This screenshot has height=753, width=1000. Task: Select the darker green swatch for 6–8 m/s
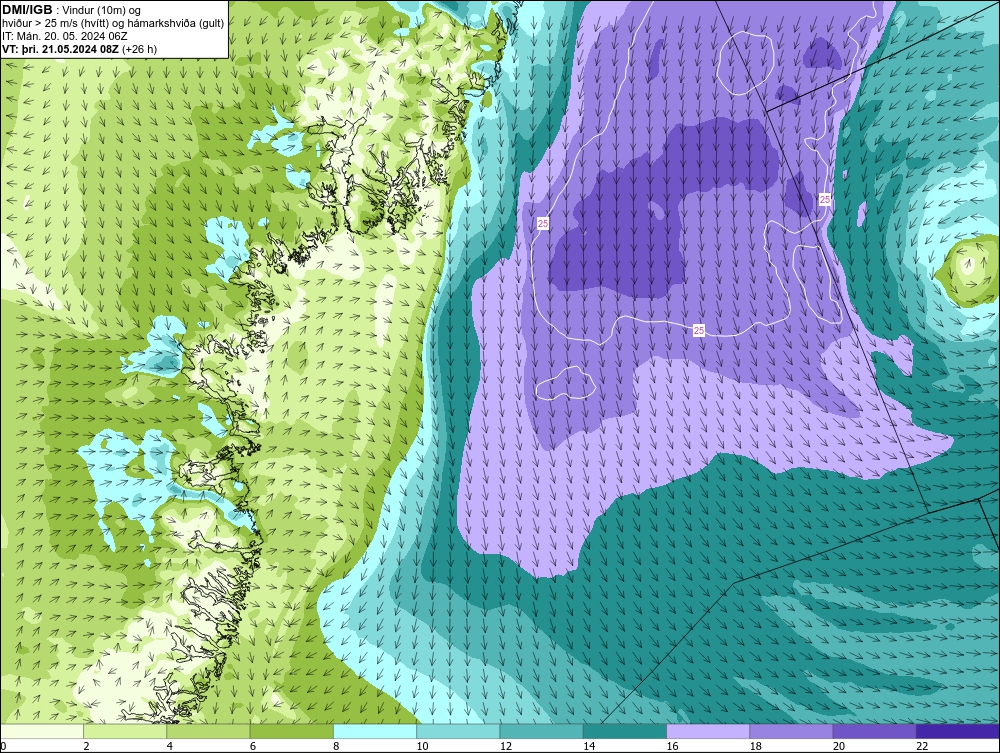coord(291,731)
